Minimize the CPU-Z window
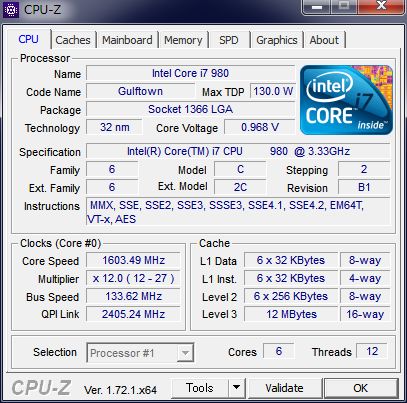 [x=316, y=6]
